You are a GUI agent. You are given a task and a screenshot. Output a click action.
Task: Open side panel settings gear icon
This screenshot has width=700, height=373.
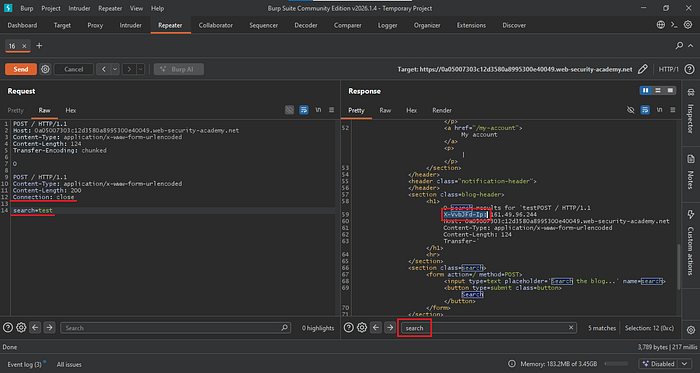(691, 330)
